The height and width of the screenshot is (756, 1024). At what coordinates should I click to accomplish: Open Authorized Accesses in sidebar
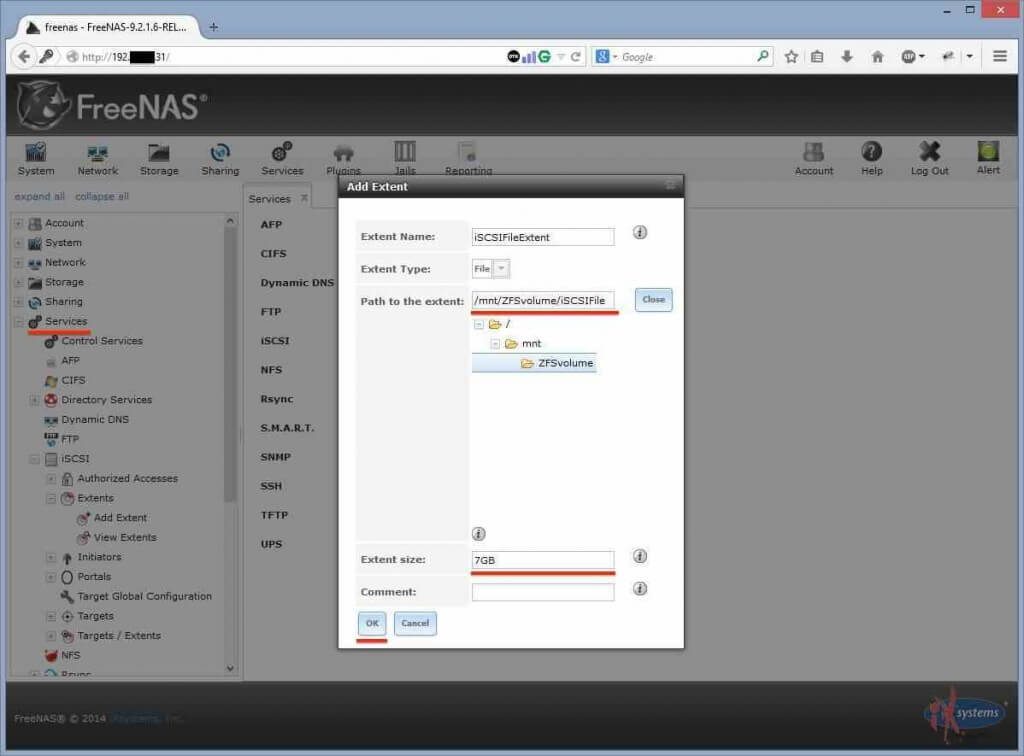coord(127,479)
